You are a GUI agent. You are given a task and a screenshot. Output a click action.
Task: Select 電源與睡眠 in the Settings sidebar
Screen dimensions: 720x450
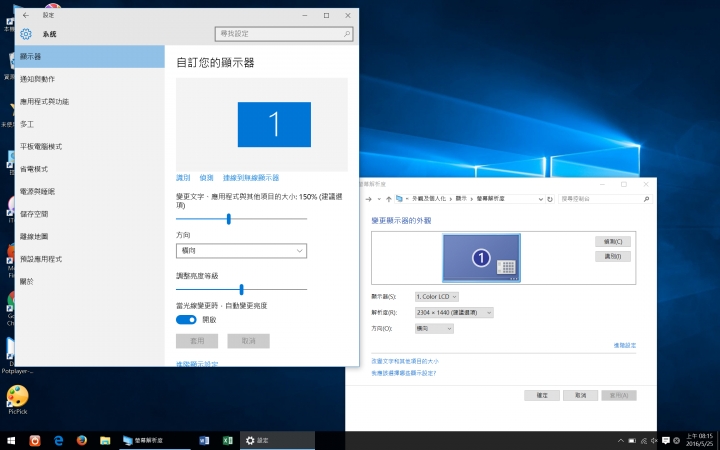point(90,191)
